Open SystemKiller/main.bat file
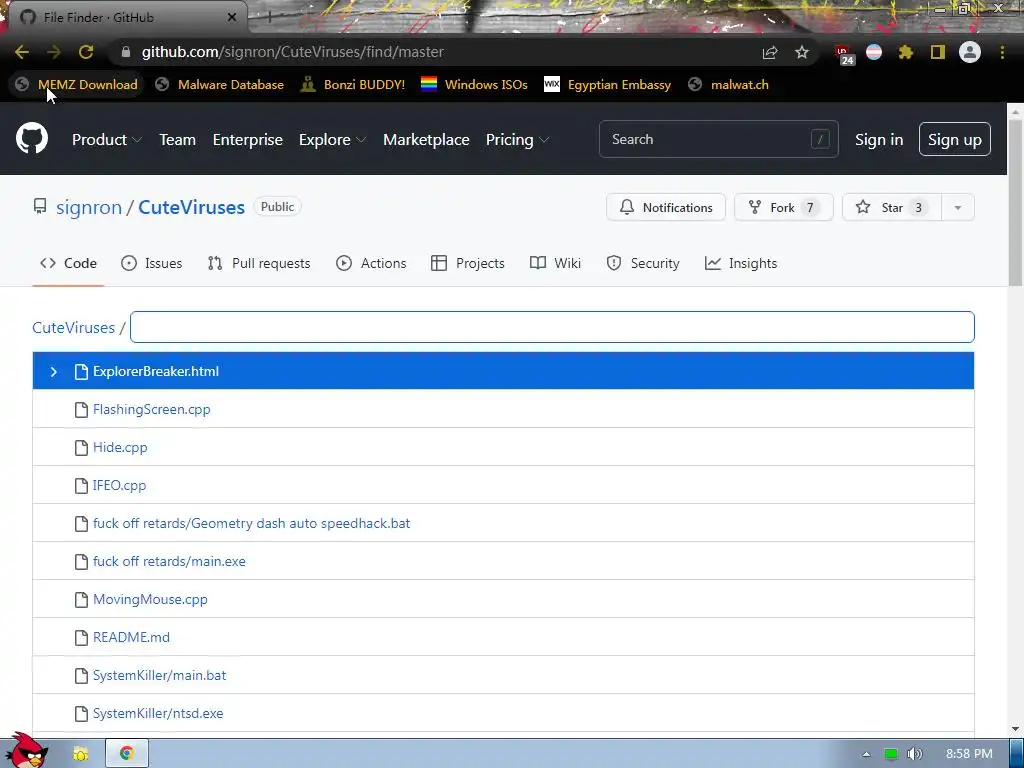1024x768 pixels. point(159,675)
